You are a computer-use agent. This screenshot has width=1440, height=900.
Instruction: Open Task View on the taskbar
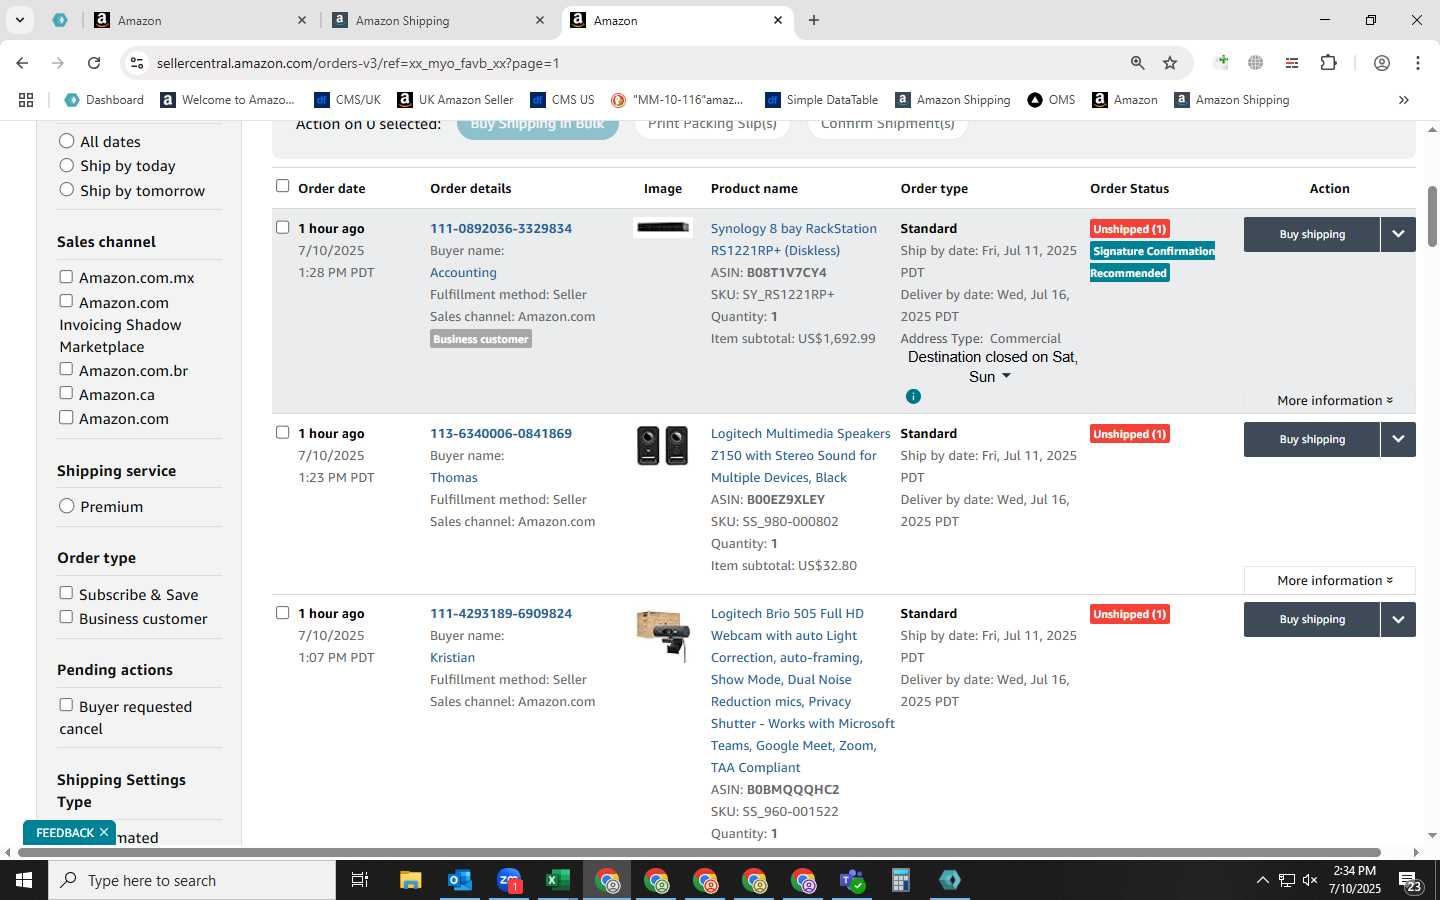coord(359,880)
